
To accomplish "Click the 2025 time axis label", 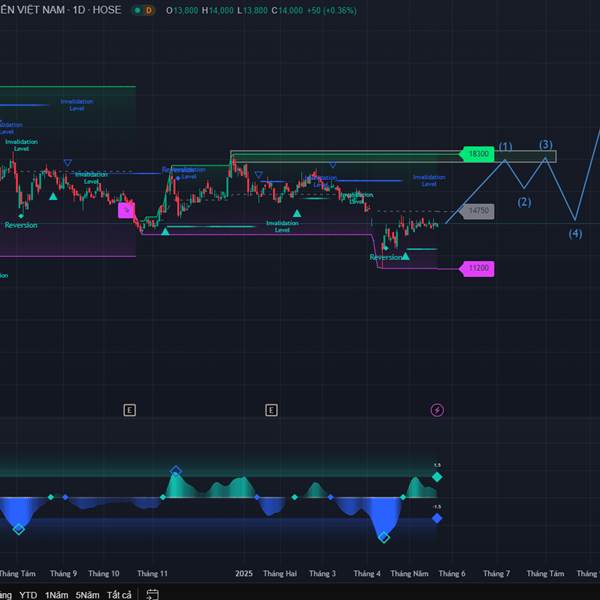I will 244,573.
